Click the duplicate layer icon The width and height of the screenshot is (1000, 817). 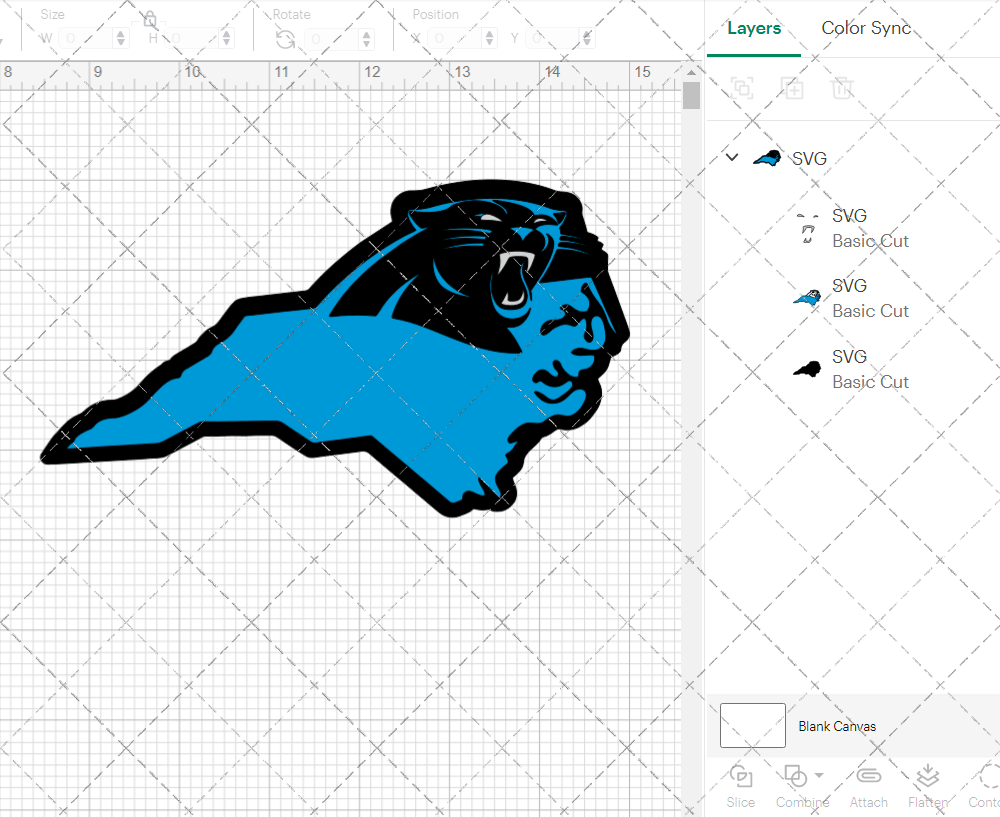(x=792, y=88)
